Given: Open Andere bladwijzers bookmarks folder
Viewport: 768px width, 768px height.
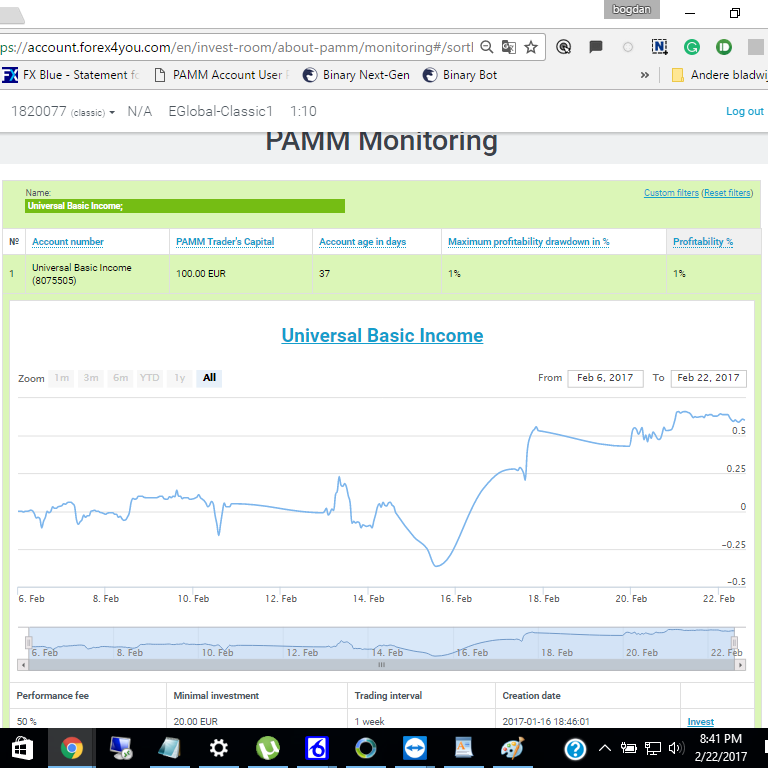Looking at the screenshot, I should 719,75.
